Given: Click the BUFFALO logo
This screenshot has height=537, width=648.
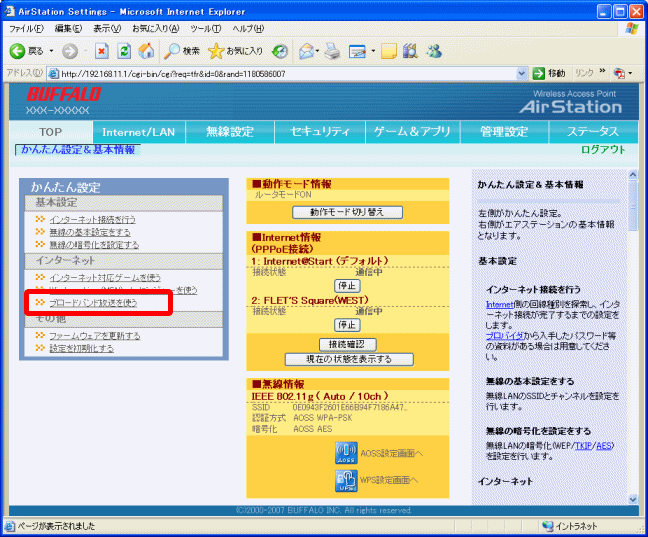Looking at the screenshot, I should (x=64, y=94).
